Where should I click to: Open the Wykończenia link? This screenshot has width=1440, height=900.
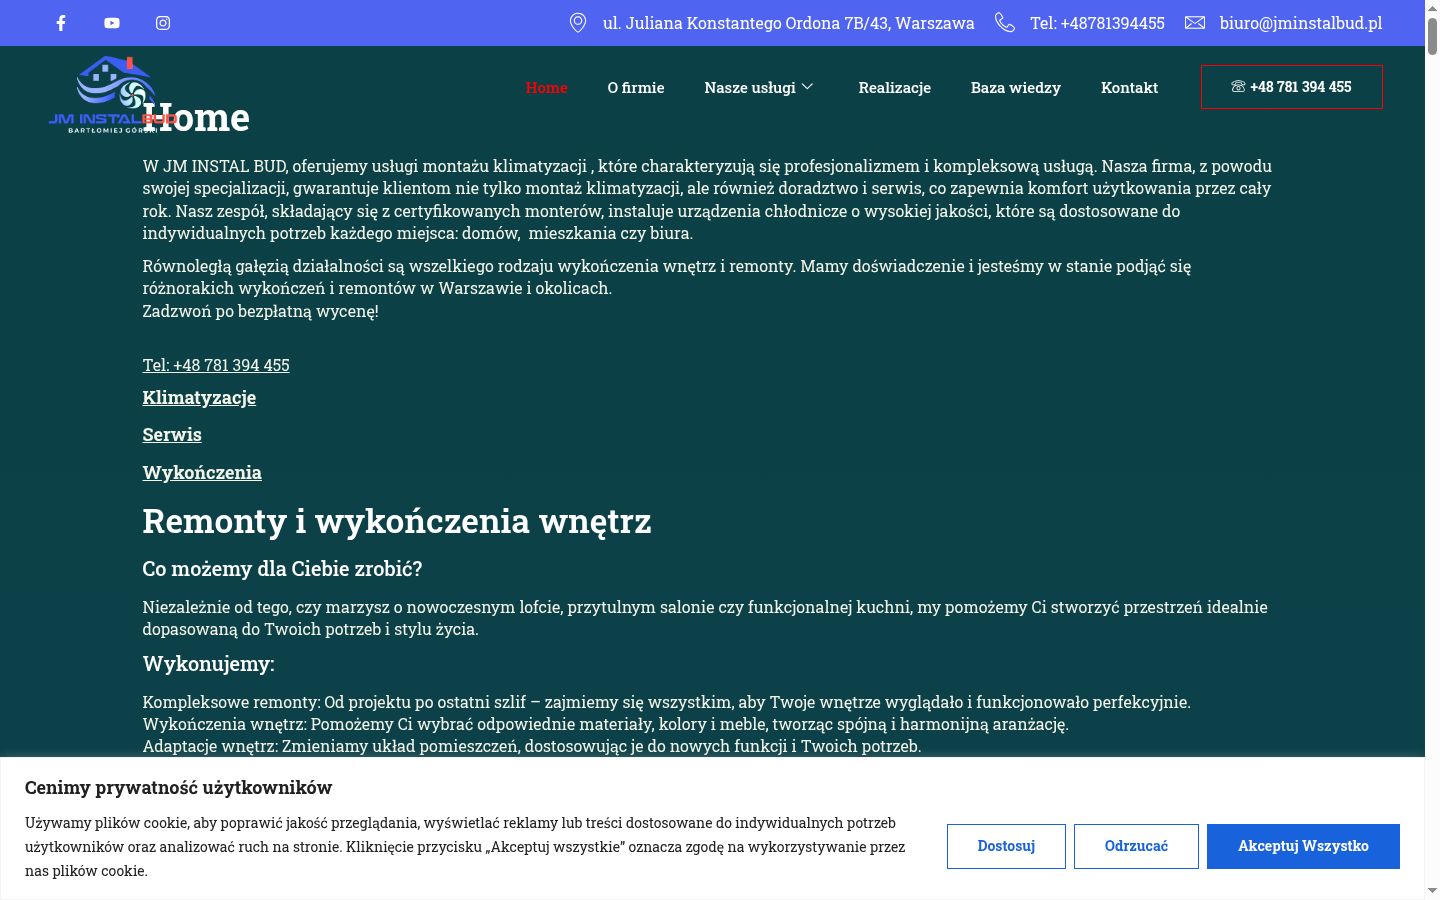pyautogui.click(x=202, y=473)
